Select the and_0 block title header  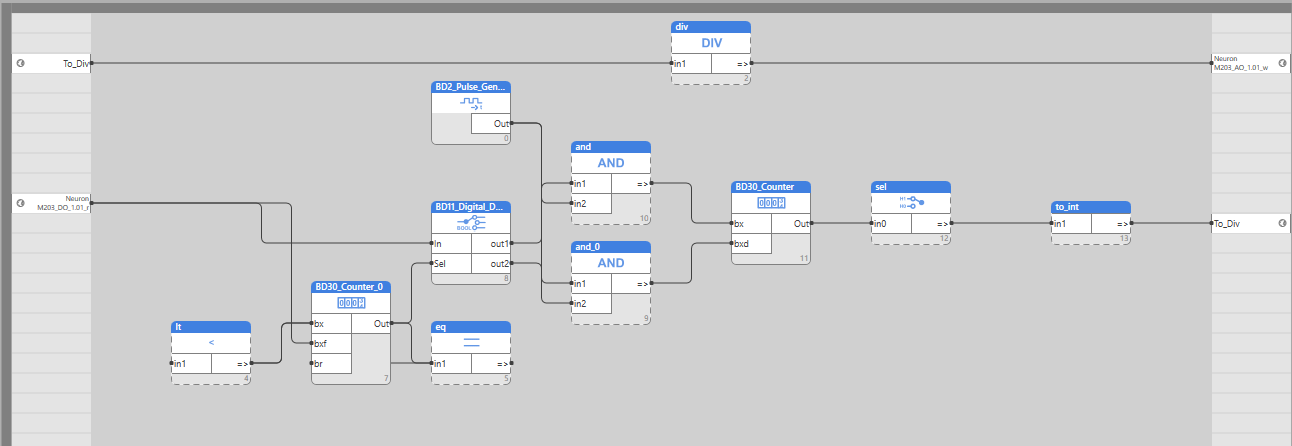coord(611,247)
